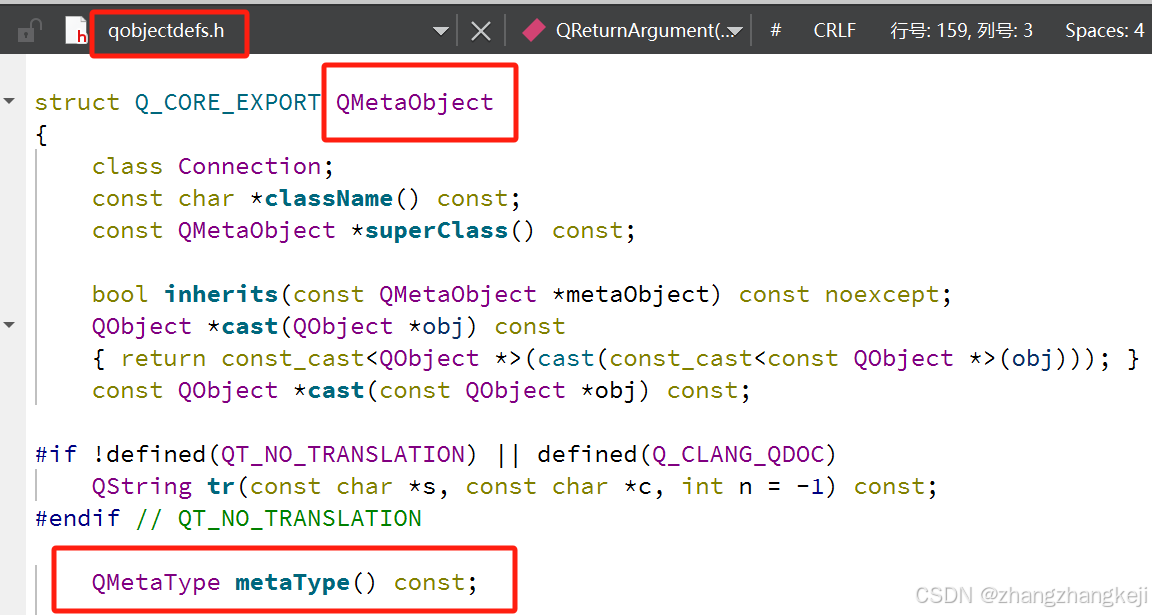The height and width of the screenshot is (615, 1152).
Task: Change the CRLF line ending setting
Action: (834, 31)
